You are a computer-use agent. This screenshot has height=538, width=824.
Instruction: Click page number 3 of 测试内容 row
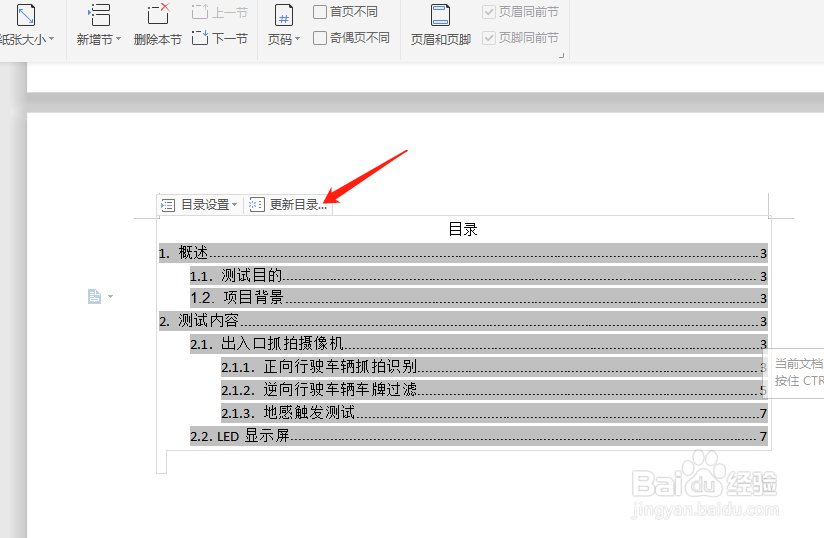click(x=764, y=322)
